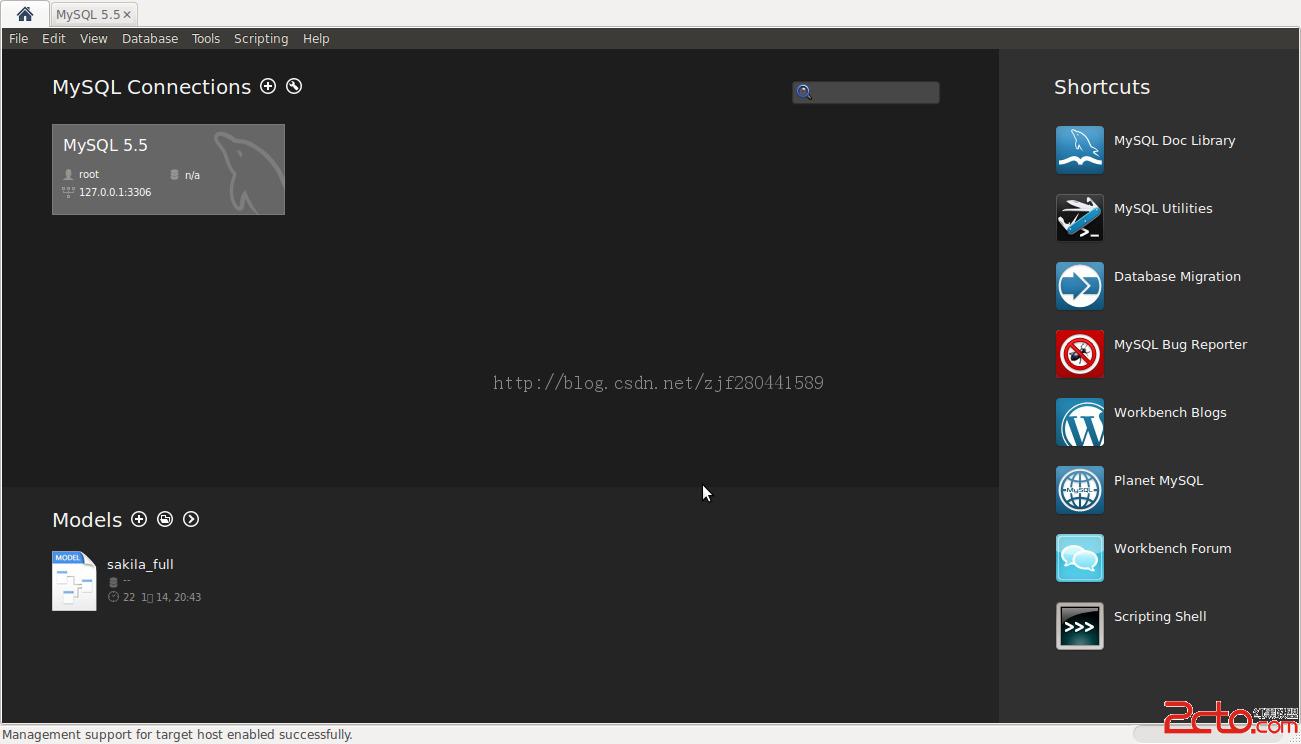Click the Database Migration icon

(1080, 286)
